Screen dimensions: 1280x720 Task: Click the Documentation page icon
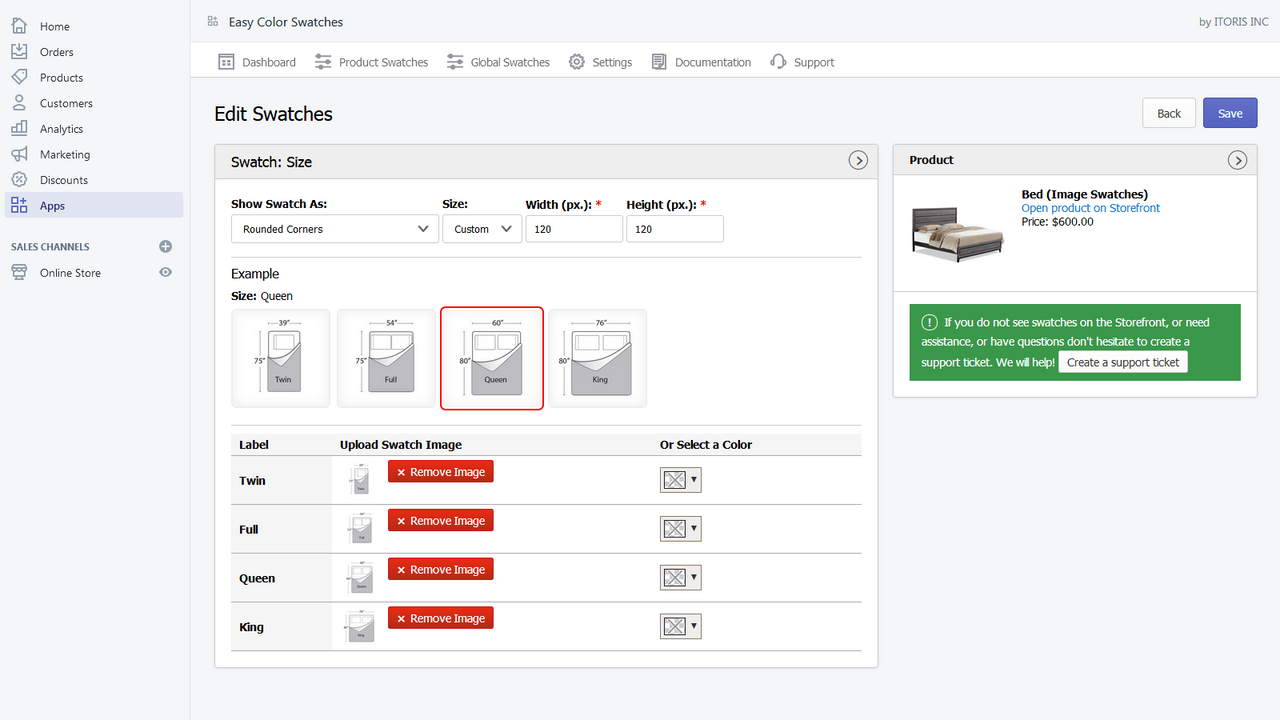(659, 62)
